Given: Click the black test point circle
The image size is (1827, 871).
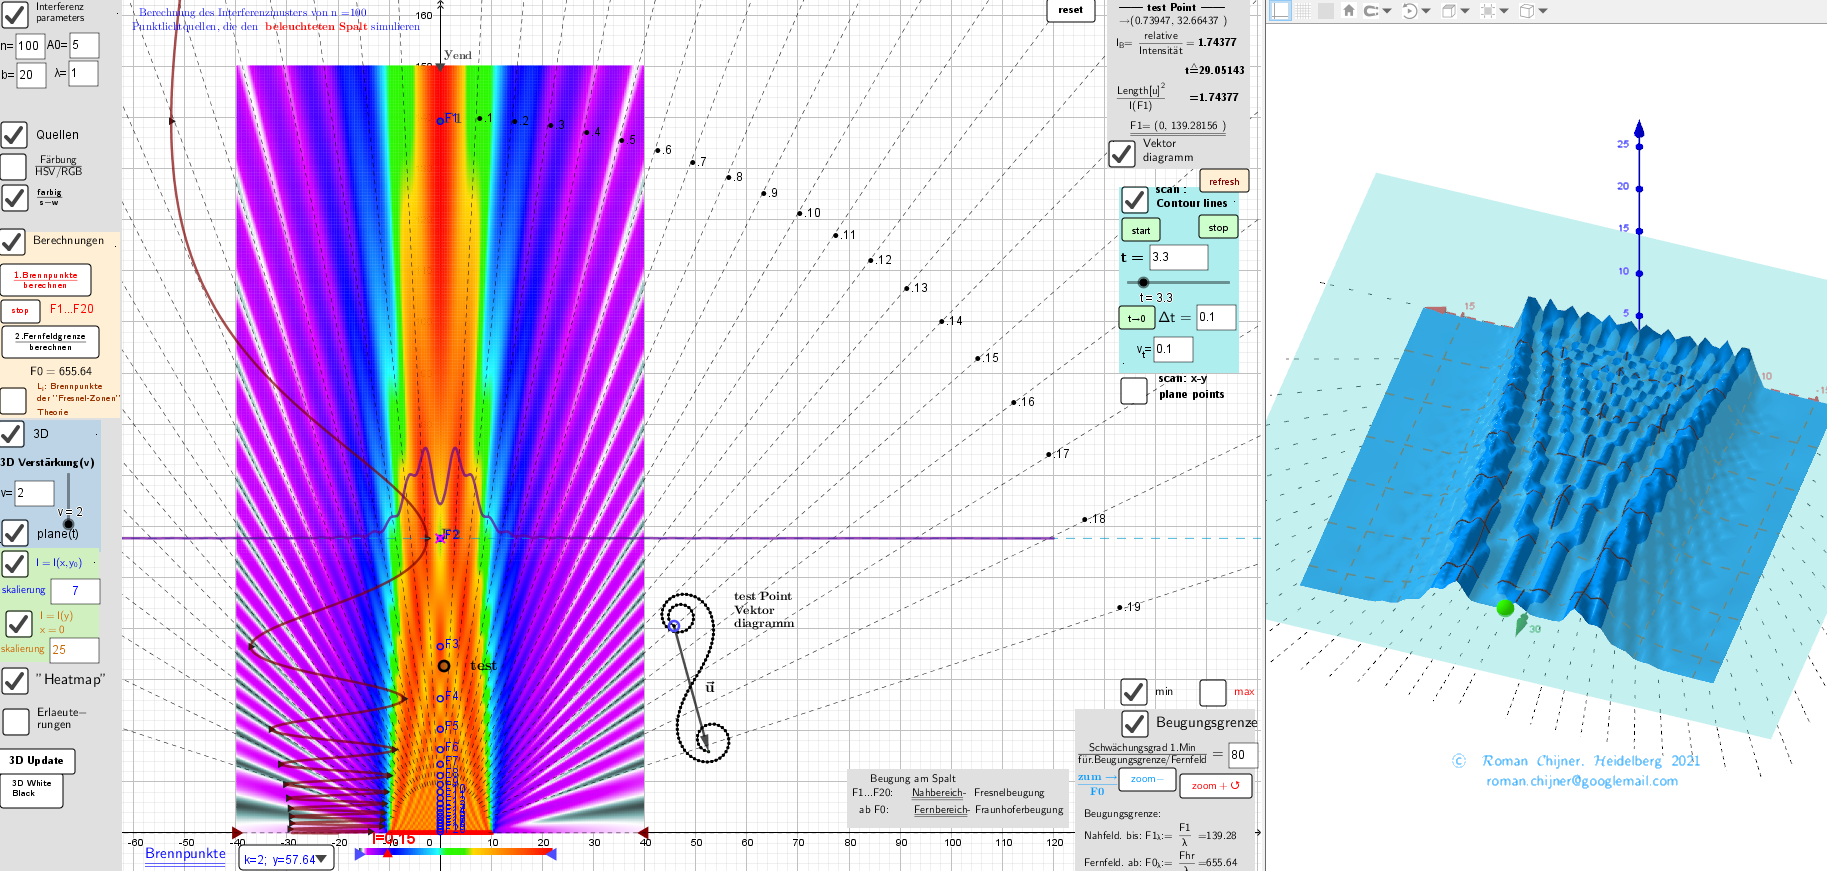Looking at the screenshot, I should pyautogui.click(x=444, y=665).
